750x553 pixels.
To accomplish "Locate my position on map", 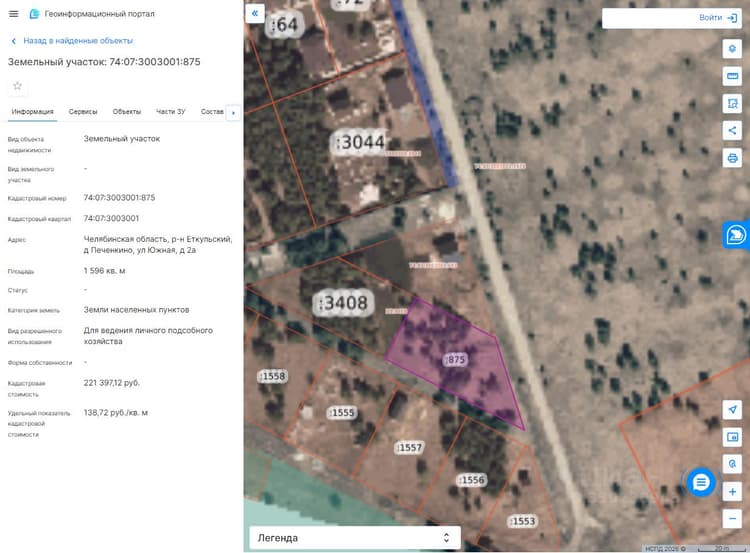I will click(x=732, y=409).
